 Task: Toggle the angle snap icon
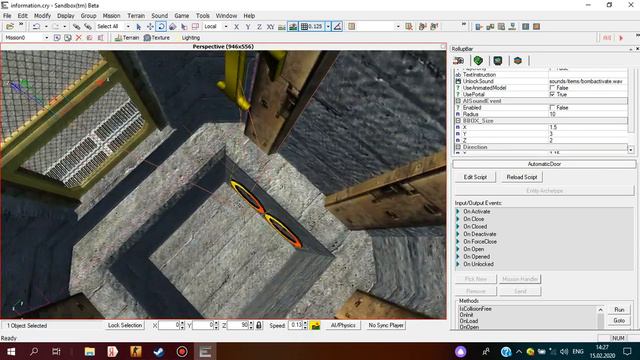coord(338,27)
